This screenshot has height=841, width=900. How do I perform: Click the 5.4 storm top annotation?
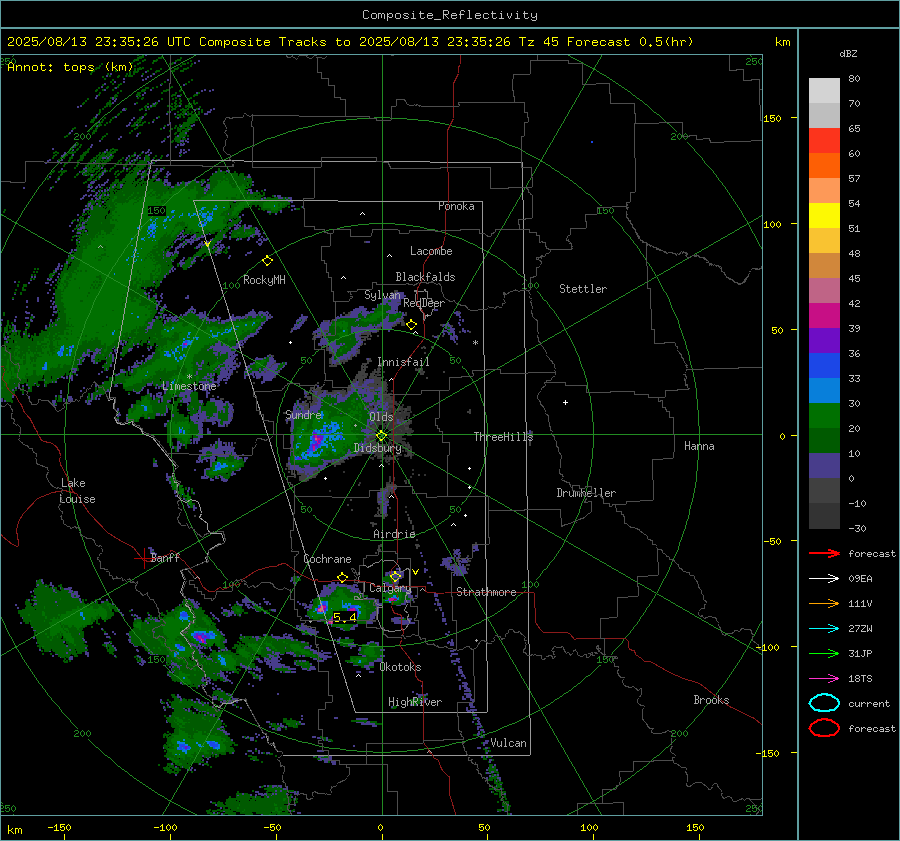click(344, 618)
